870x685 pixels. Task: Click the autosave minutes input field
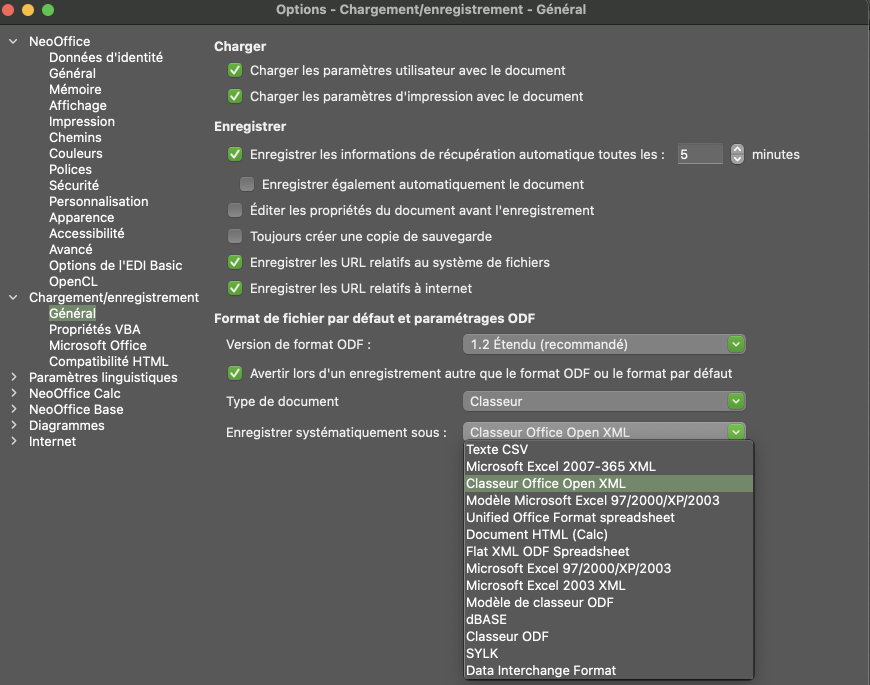tap(699, 154)
